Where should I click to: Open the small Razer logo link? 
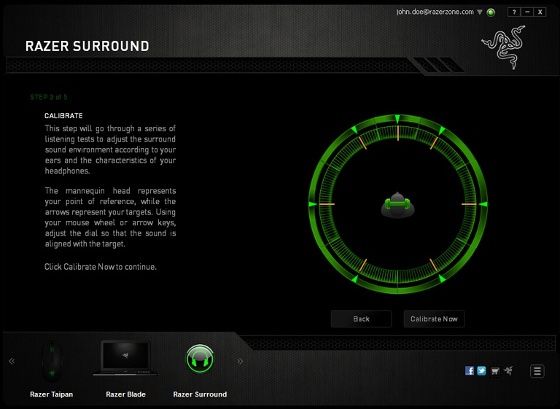point(509,370)
